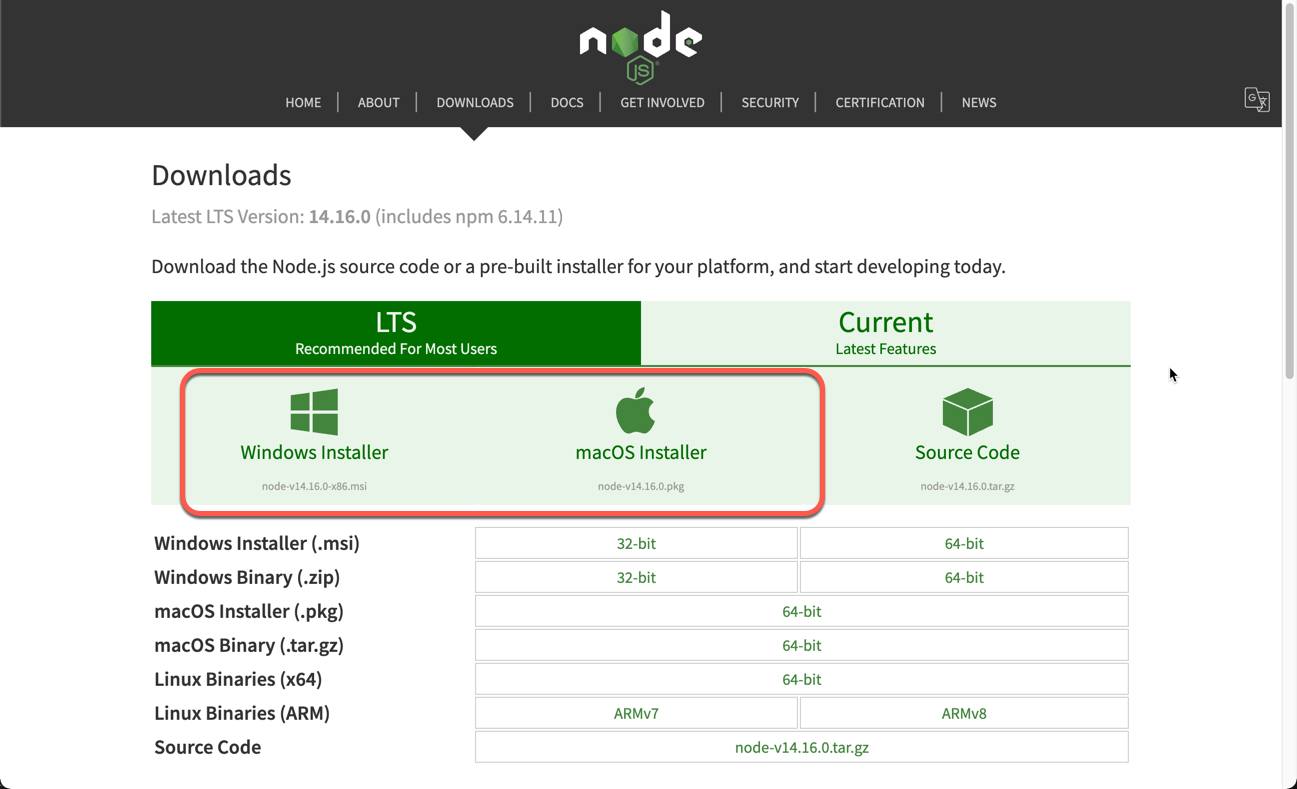
Task: Click the node-v14.16.0.pkg filename label
Action: tap(640, 486)
